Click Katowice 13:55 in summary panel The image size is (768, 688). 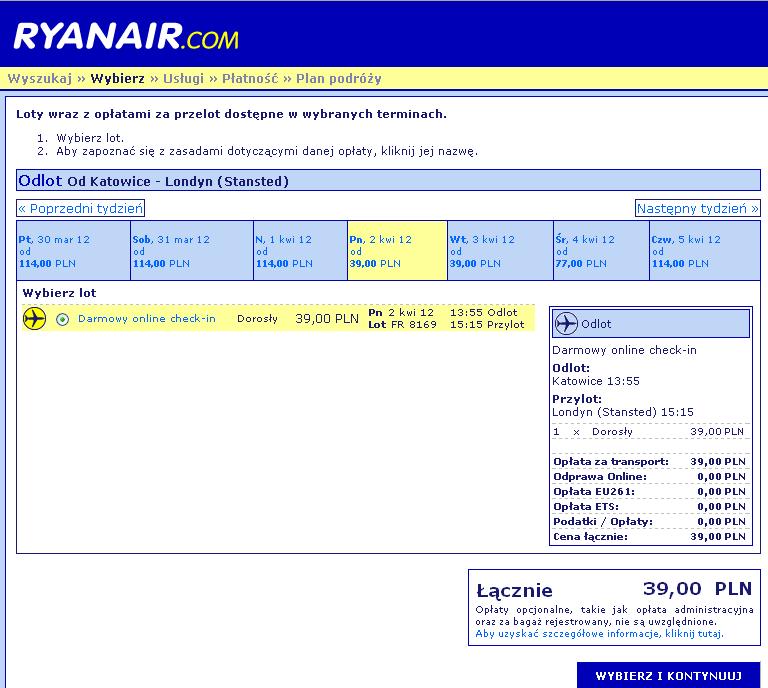[x=596, y=381]
